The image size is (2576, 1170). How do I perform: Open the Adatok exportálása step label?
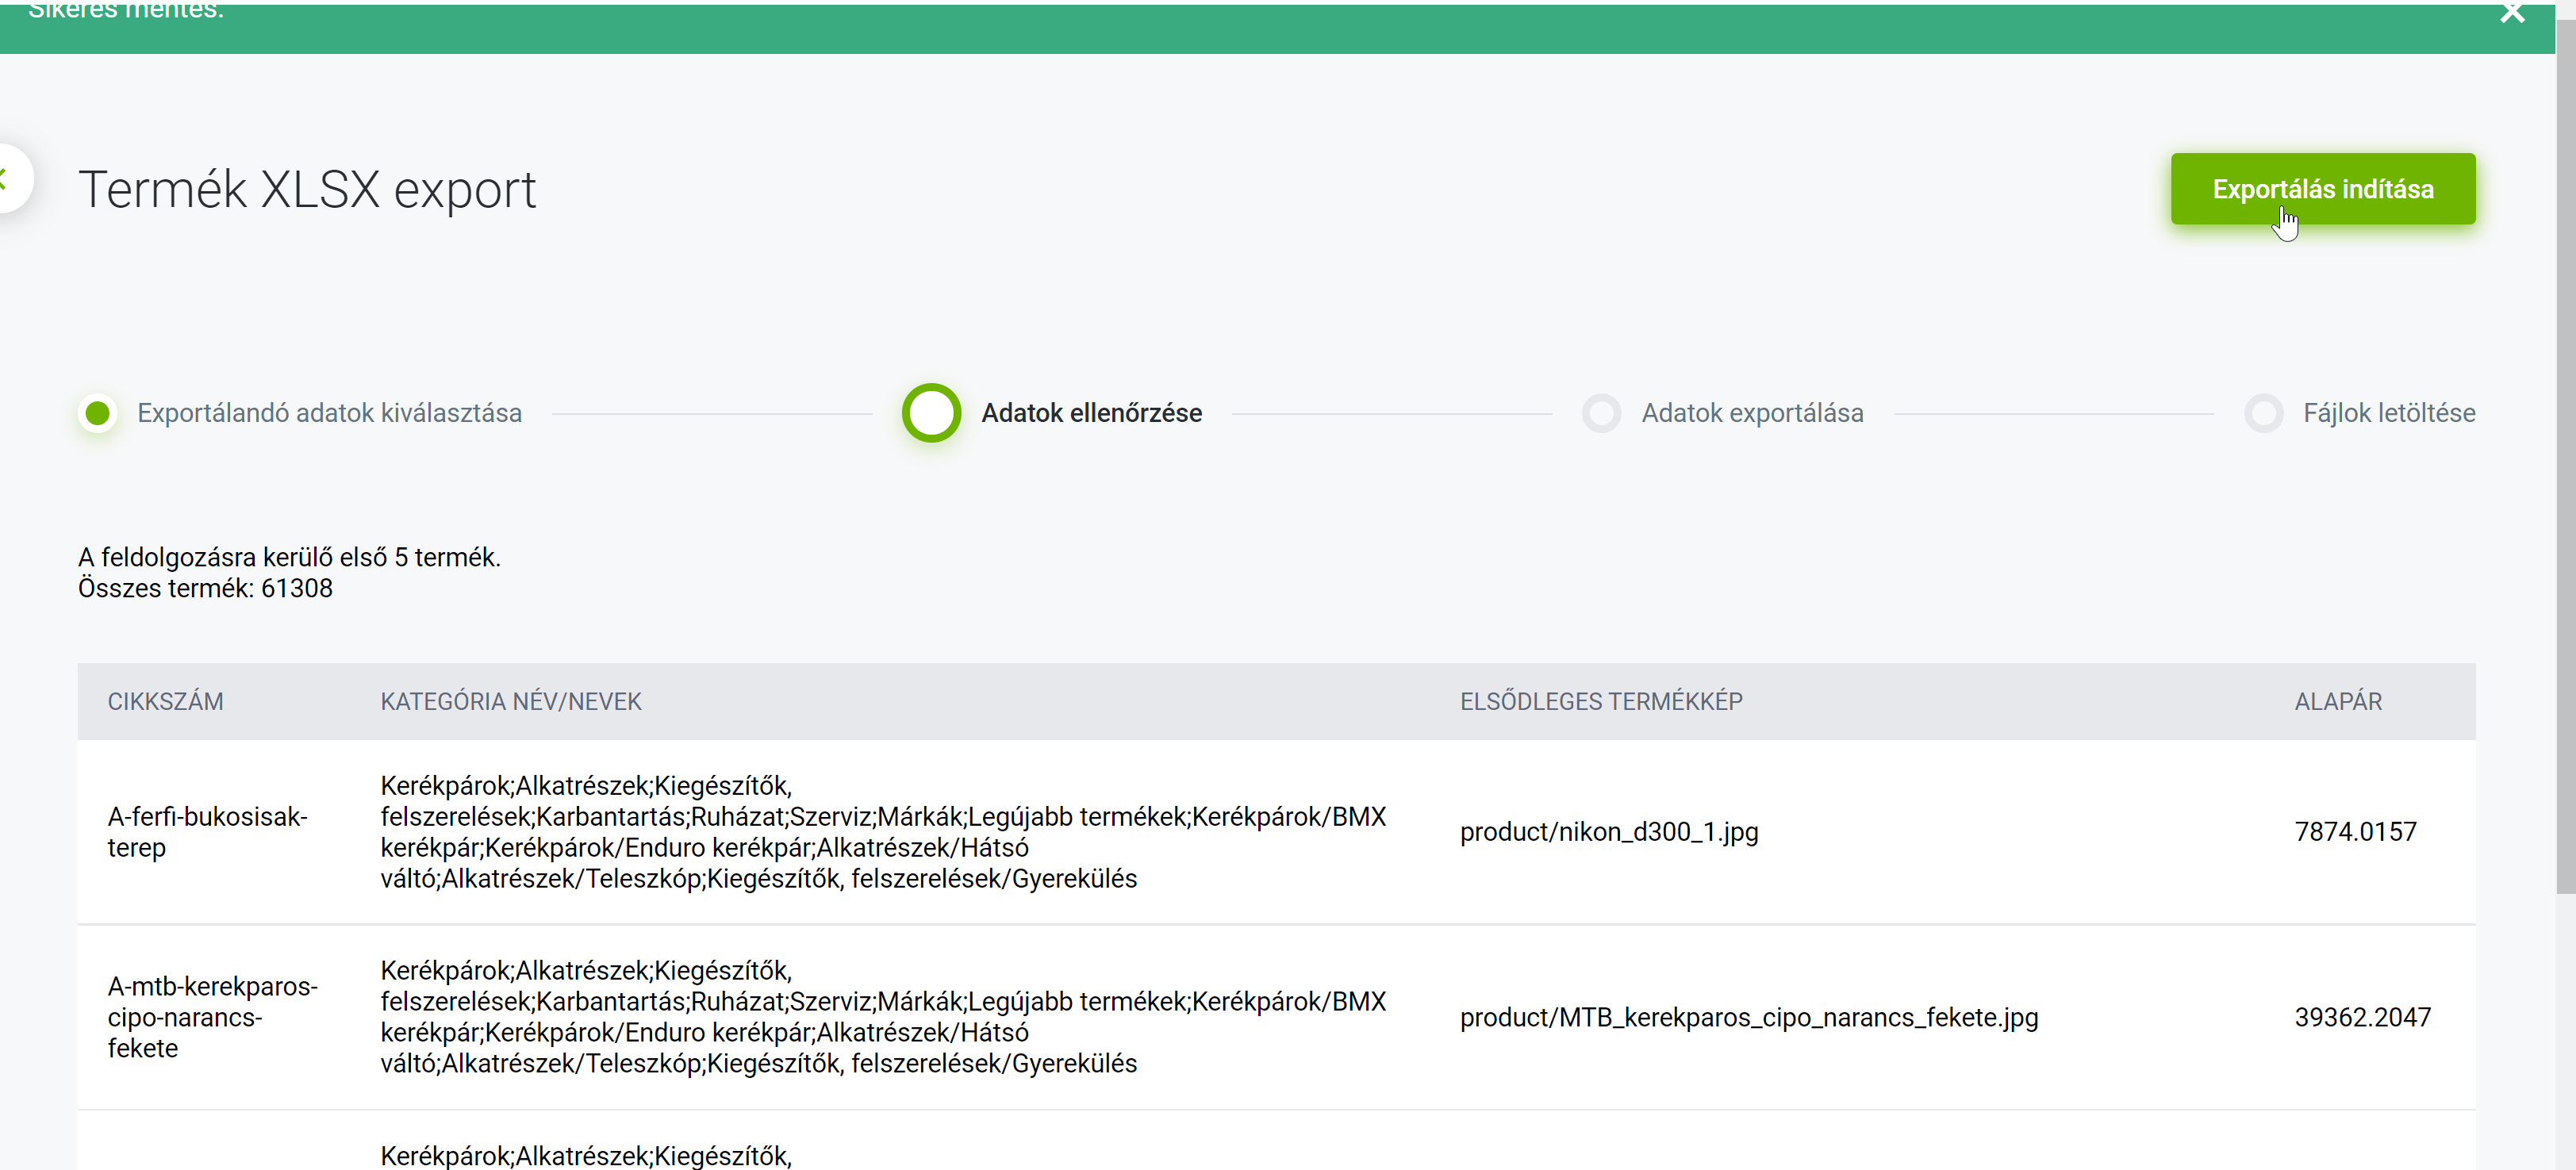tap(1752, 413)
